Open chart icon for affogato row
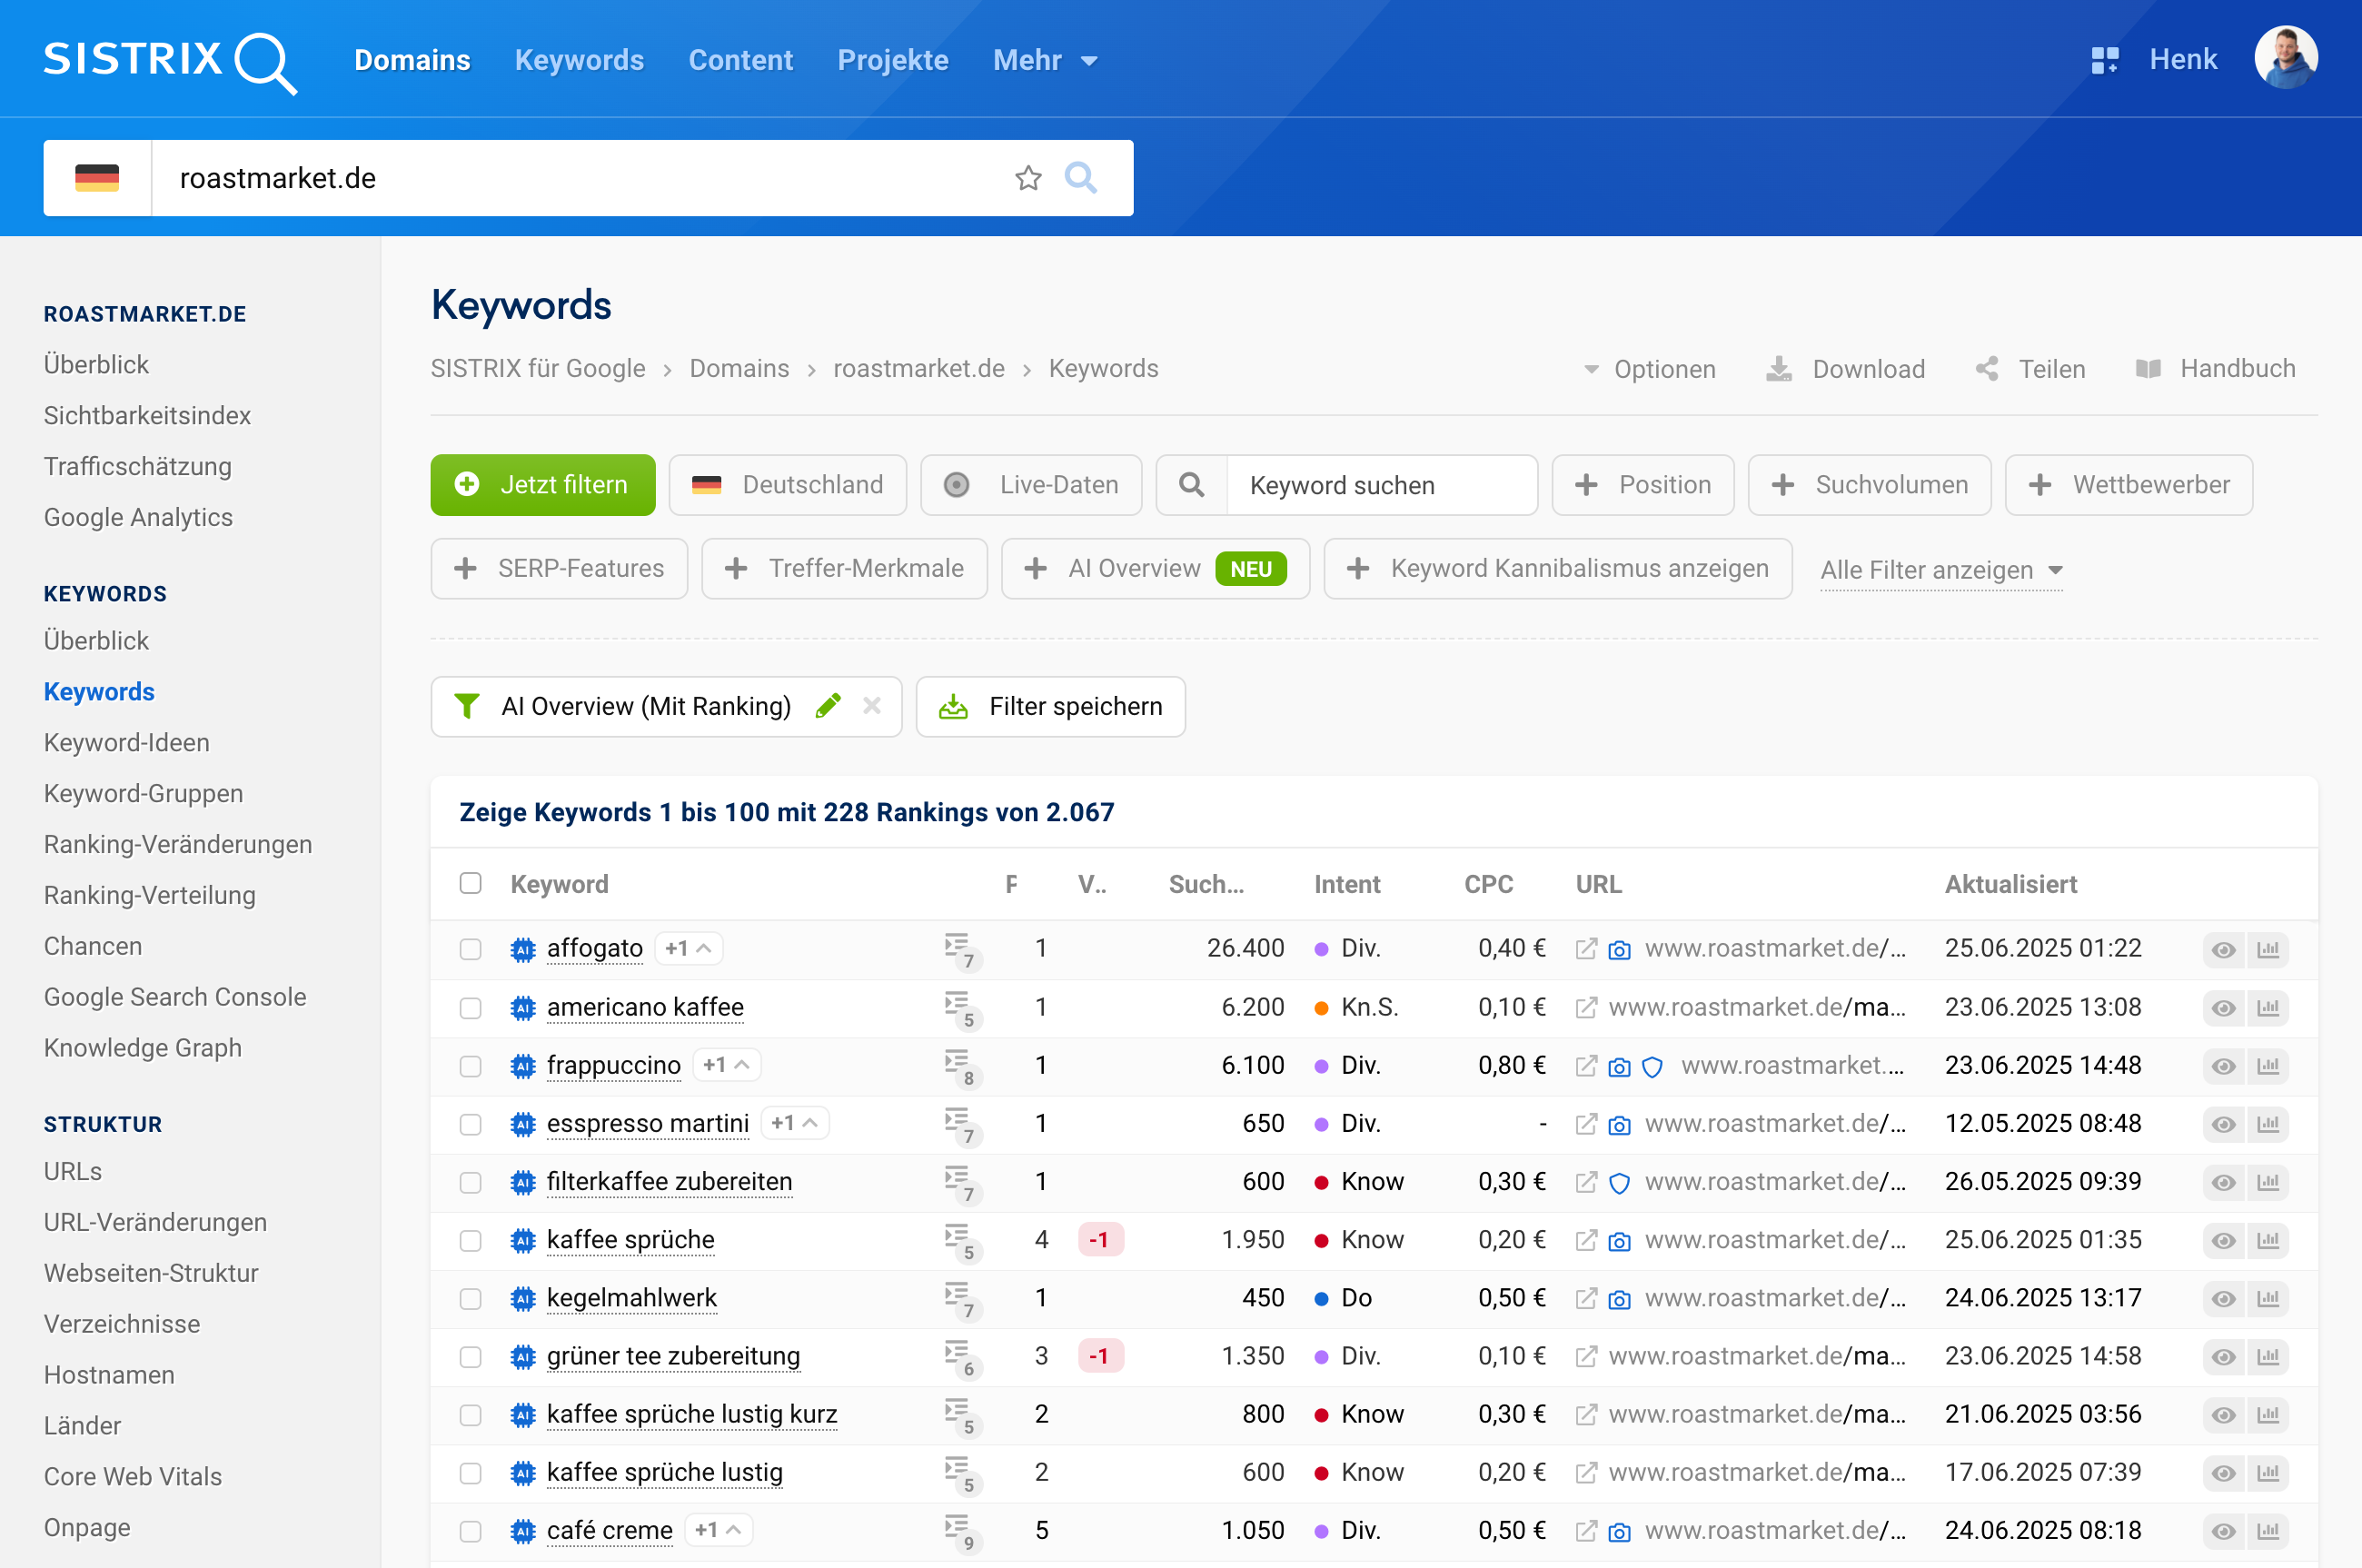This screenshot has width=2362, height=1568. 2268,949
